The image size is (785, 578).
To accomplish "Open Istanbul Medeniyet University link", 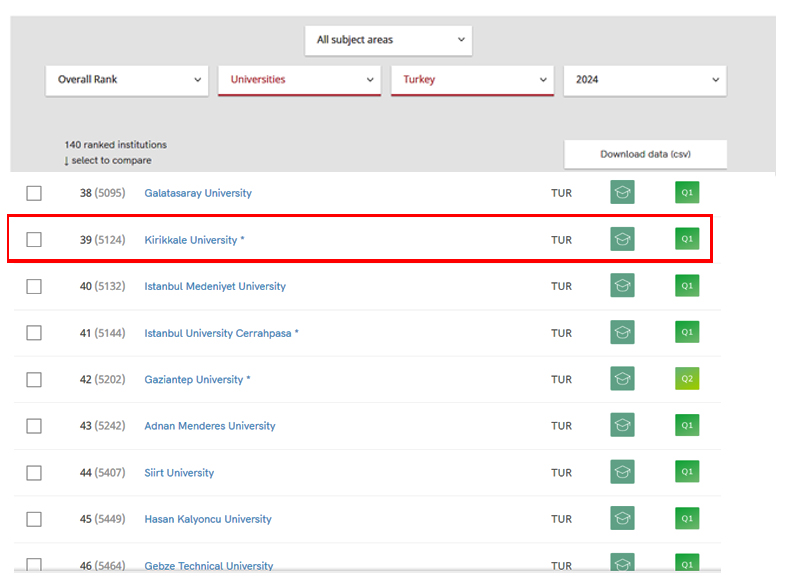I will (x=215, y=286).
